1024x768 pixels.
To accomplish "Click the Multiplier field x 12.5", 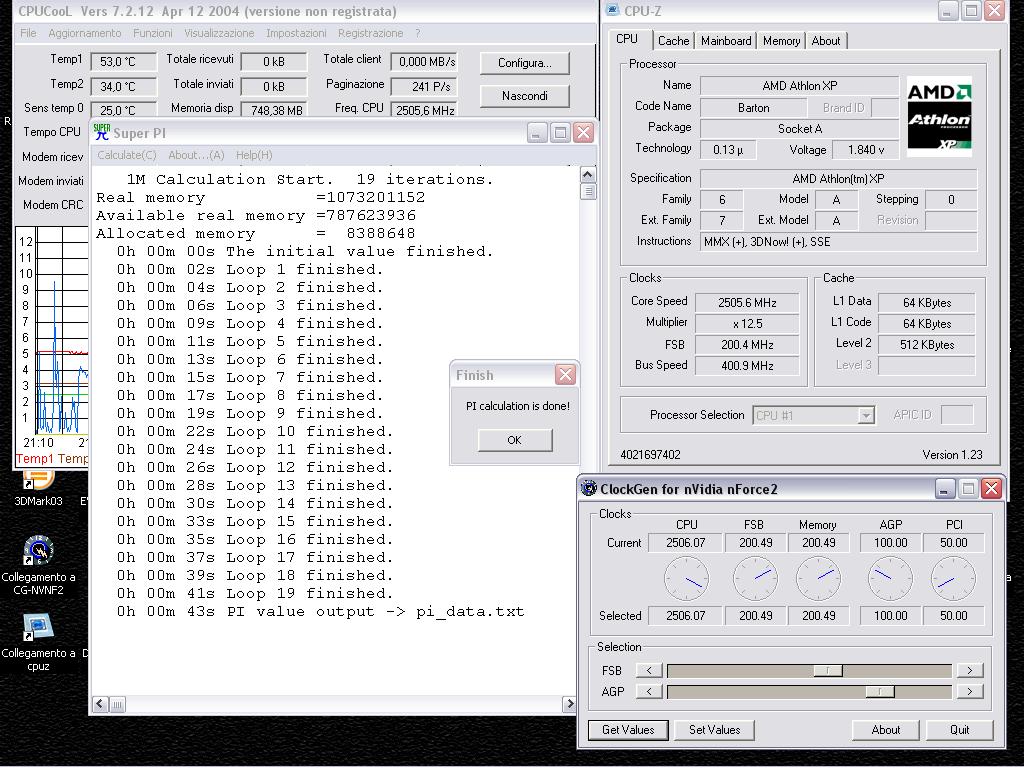I will [747, 323].
